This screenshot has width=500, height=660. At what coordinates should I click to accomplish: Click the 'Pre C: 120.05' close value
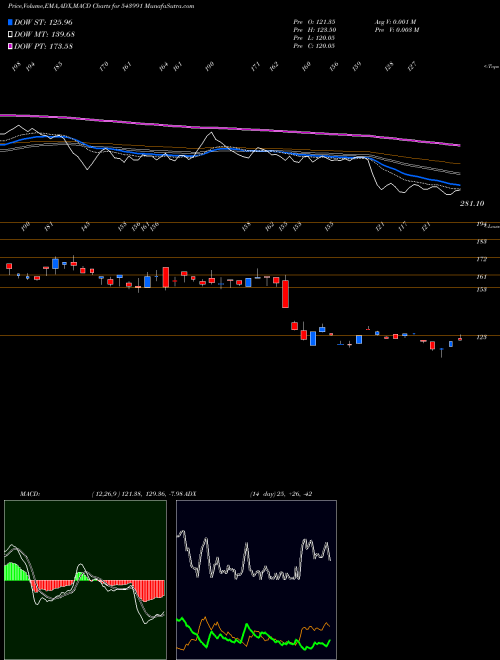pos(314,46)
